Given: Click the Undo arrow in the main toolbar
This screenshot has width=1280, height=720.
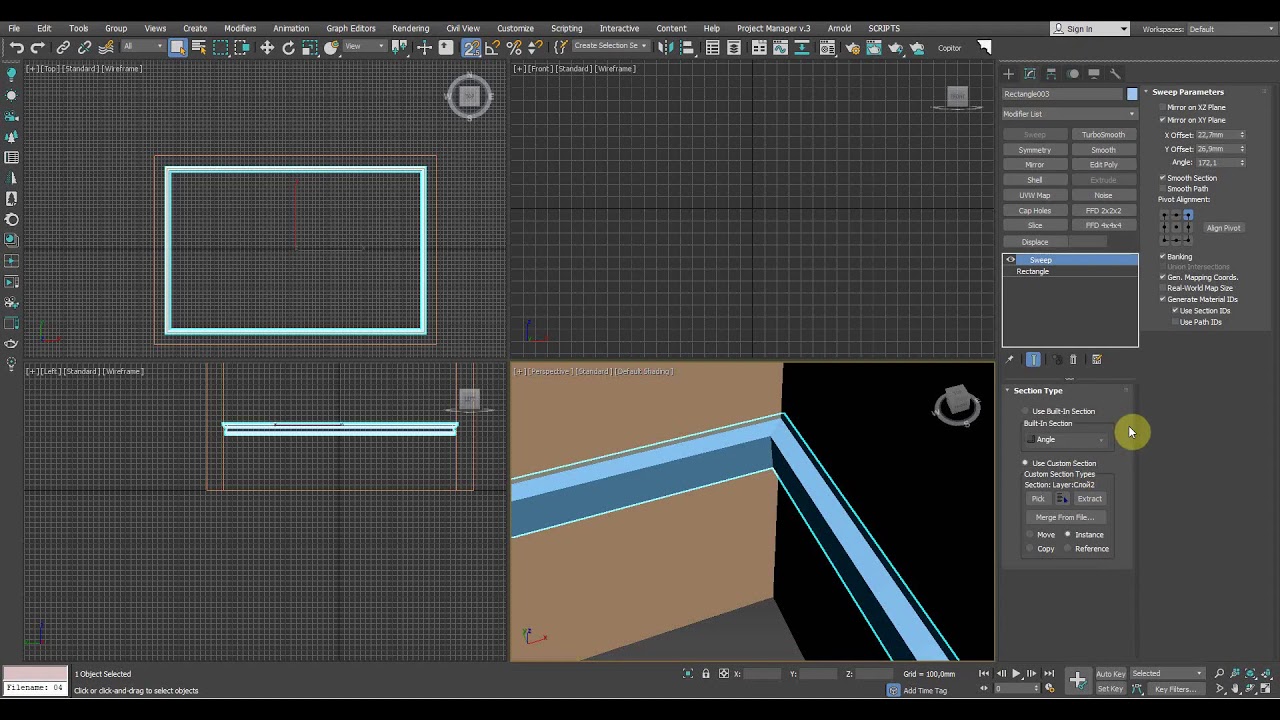Looking at the screenshot, I should coord(17,48).
